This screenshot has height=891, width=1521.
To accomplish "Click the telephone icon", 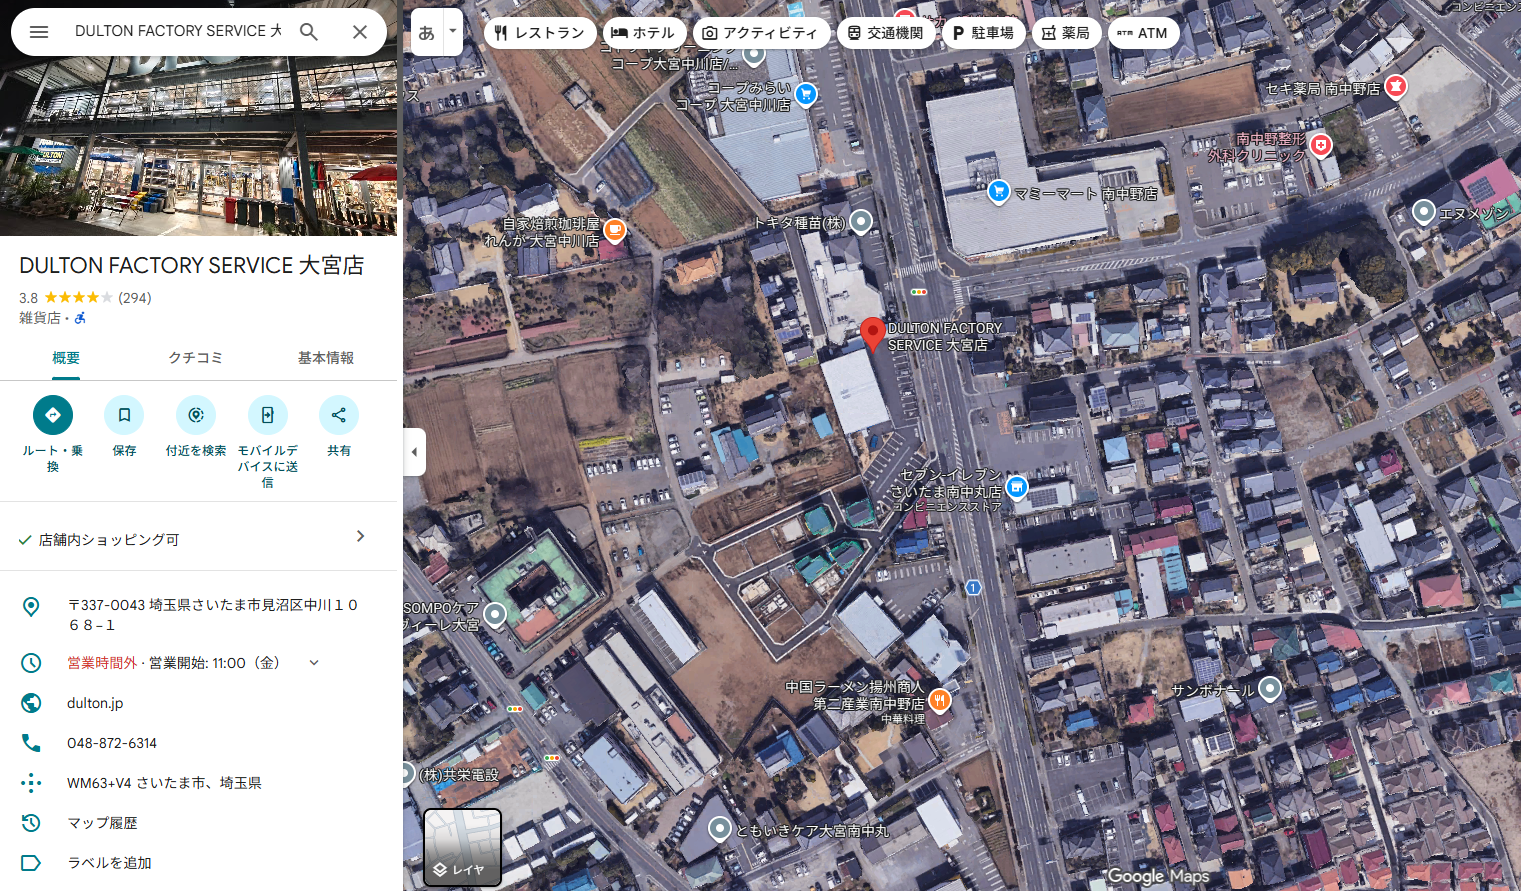I will click(x=31, y=743).
